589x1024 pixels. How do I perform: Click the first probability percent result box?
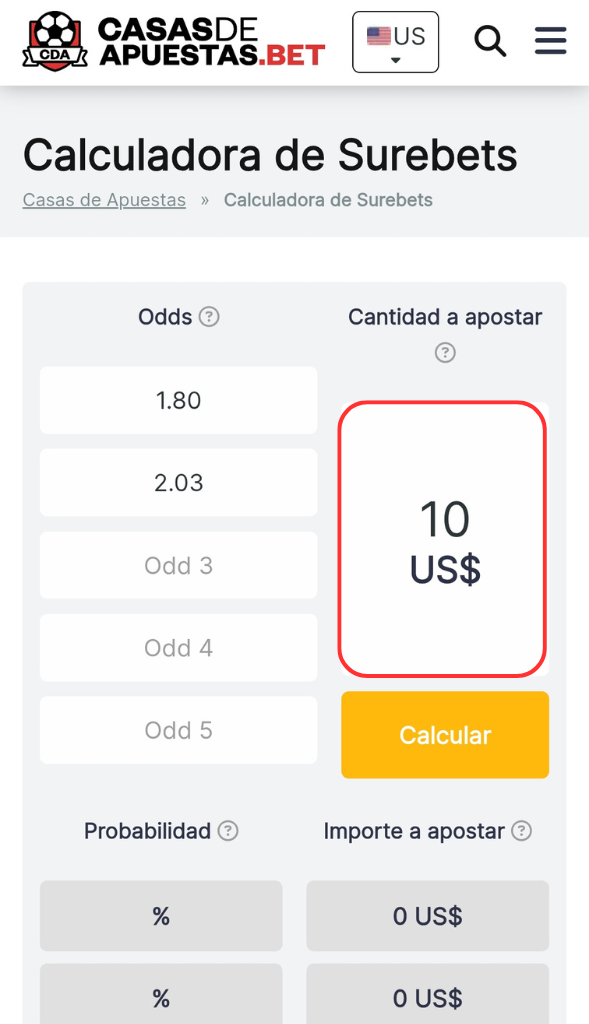pyautogui.click(x=161, y=916)
